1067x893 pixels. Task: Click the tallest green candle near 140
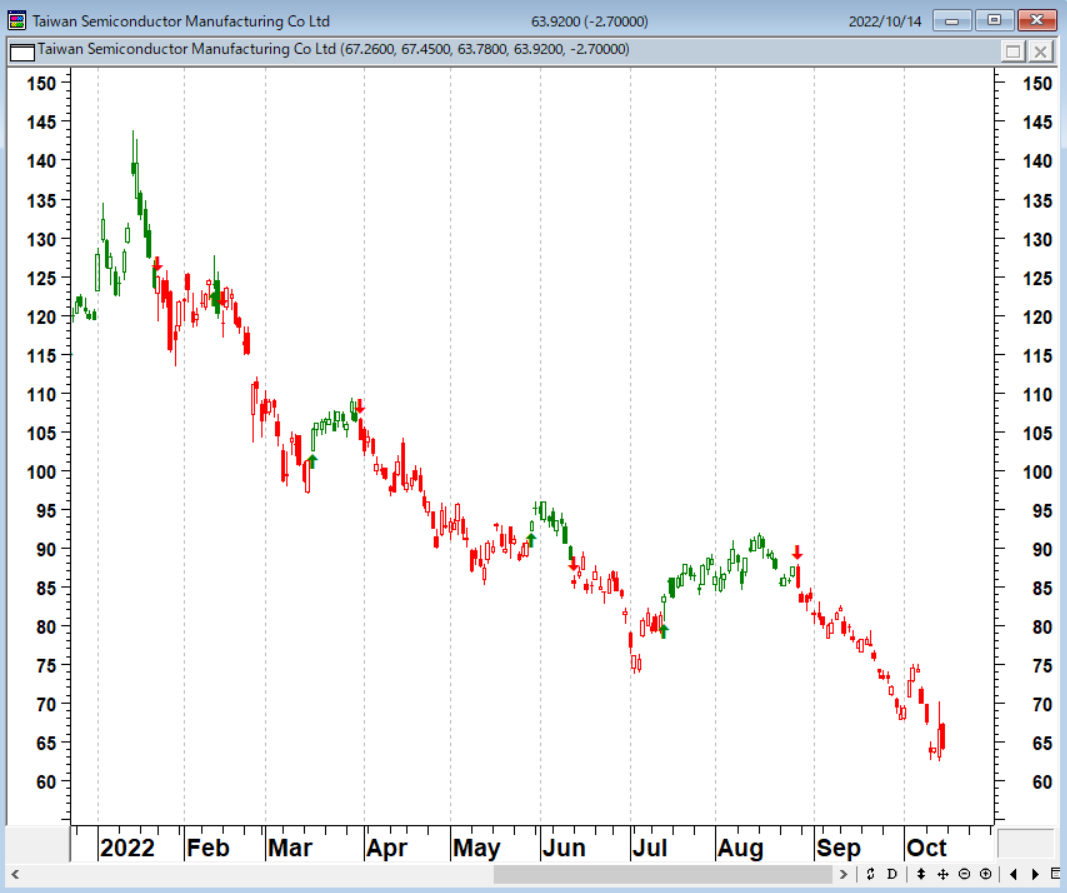(135, 168)
